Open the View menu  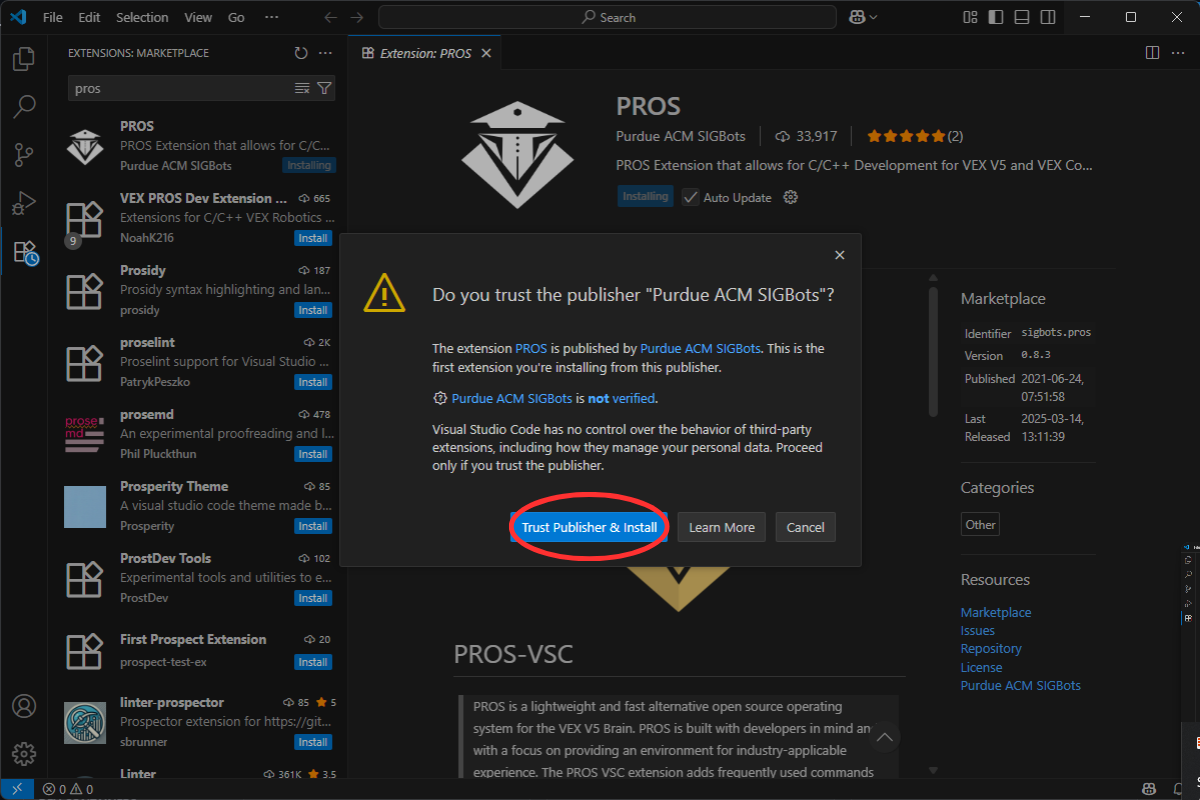click(x=198, y=17)
